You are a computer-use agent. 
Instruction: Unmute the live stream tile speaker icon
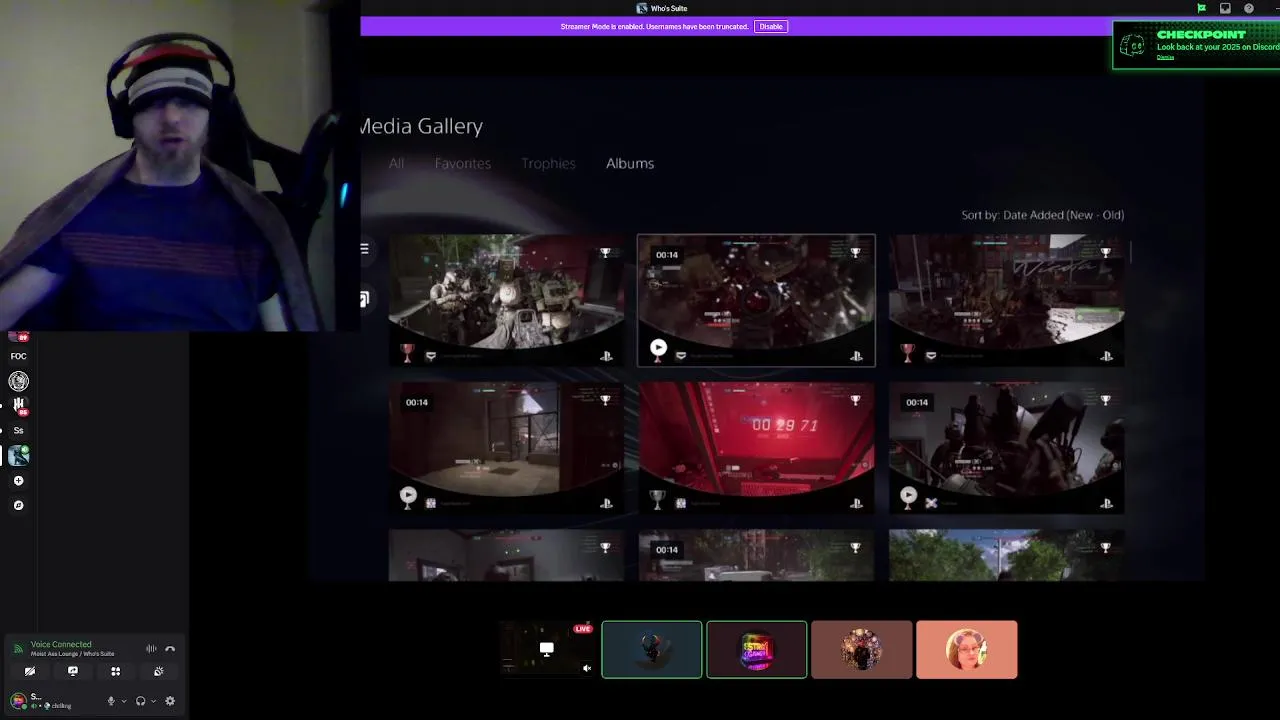coord(587,668)
